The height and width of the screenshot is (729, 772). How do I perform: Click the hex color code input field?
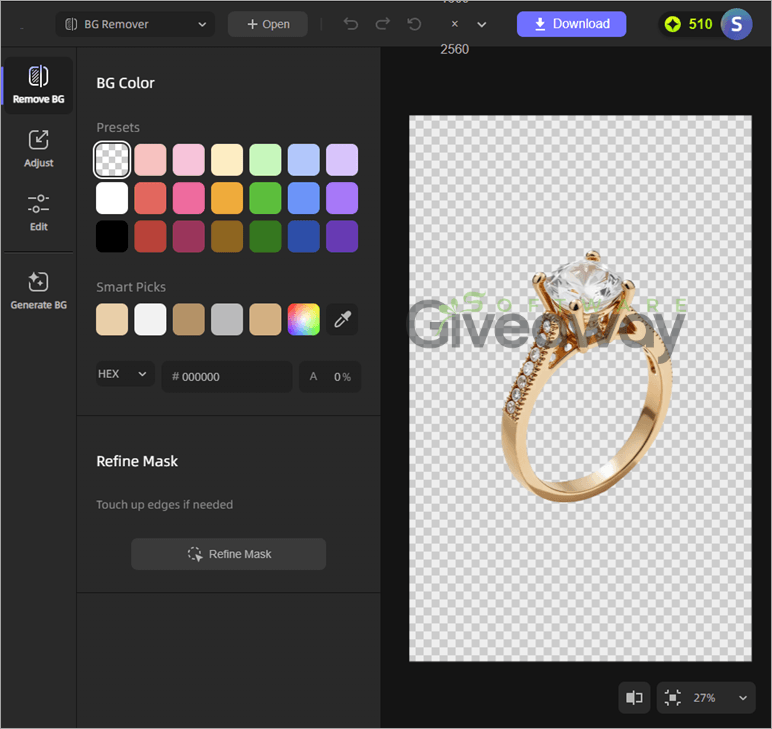(x=227, y=377)
